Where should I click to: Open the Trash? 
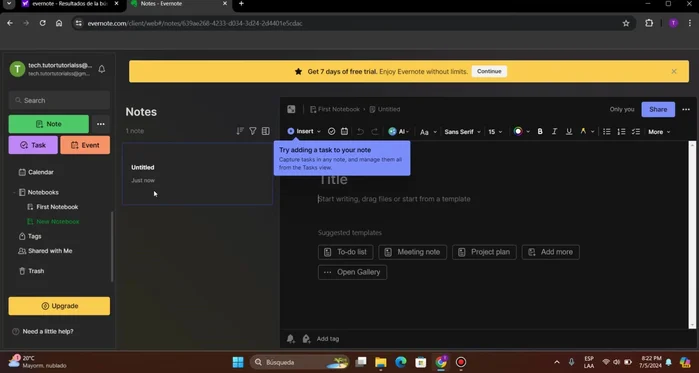(x=31, y=271)
